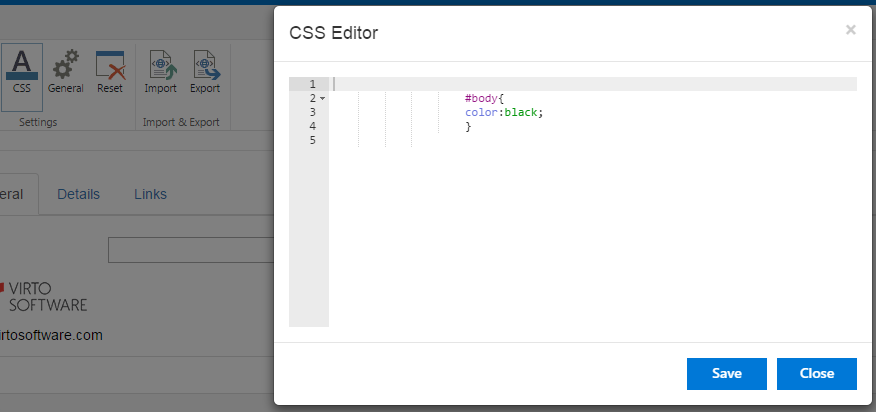The width and height of the screenshot is (876, 412).
Task: Choose the Export ribbon icon
Action: point(205,73)
